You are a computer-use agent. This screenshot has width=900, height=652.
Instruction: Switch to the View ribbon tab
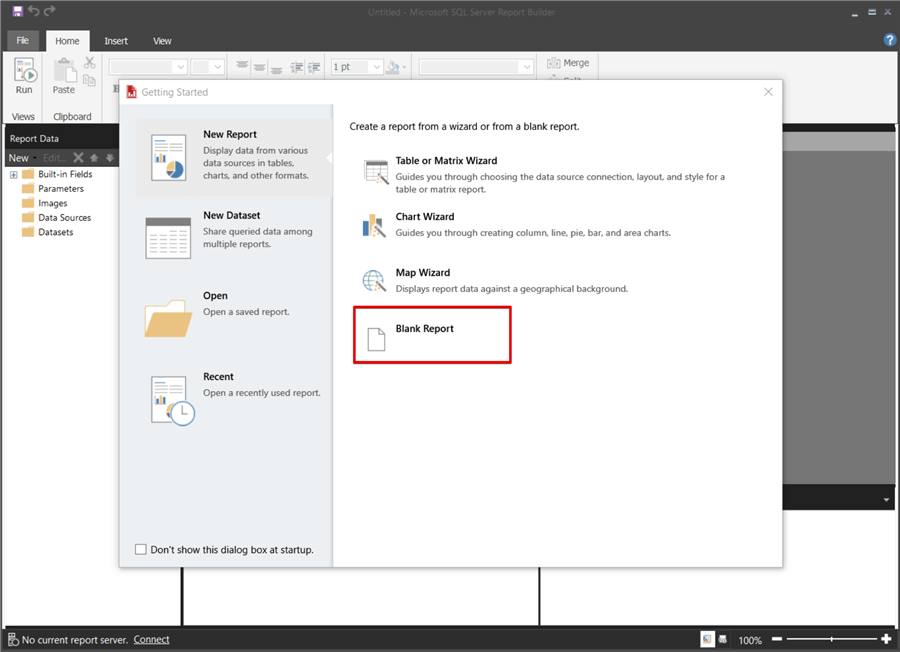click(162, 41)
